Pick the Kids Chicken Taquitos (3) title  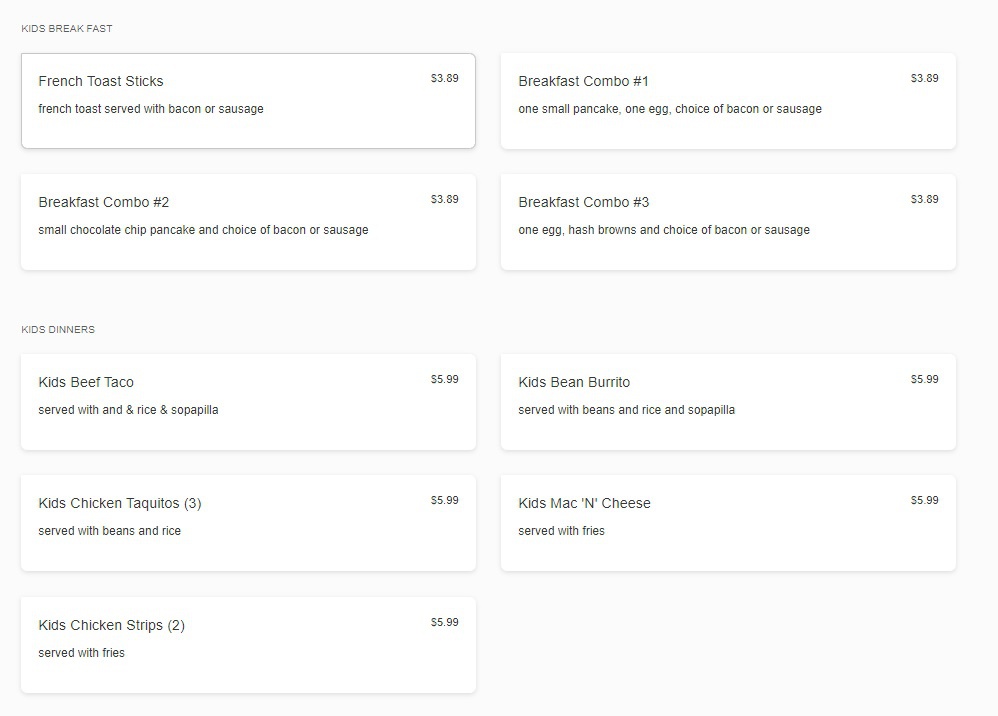pos(120,503)
